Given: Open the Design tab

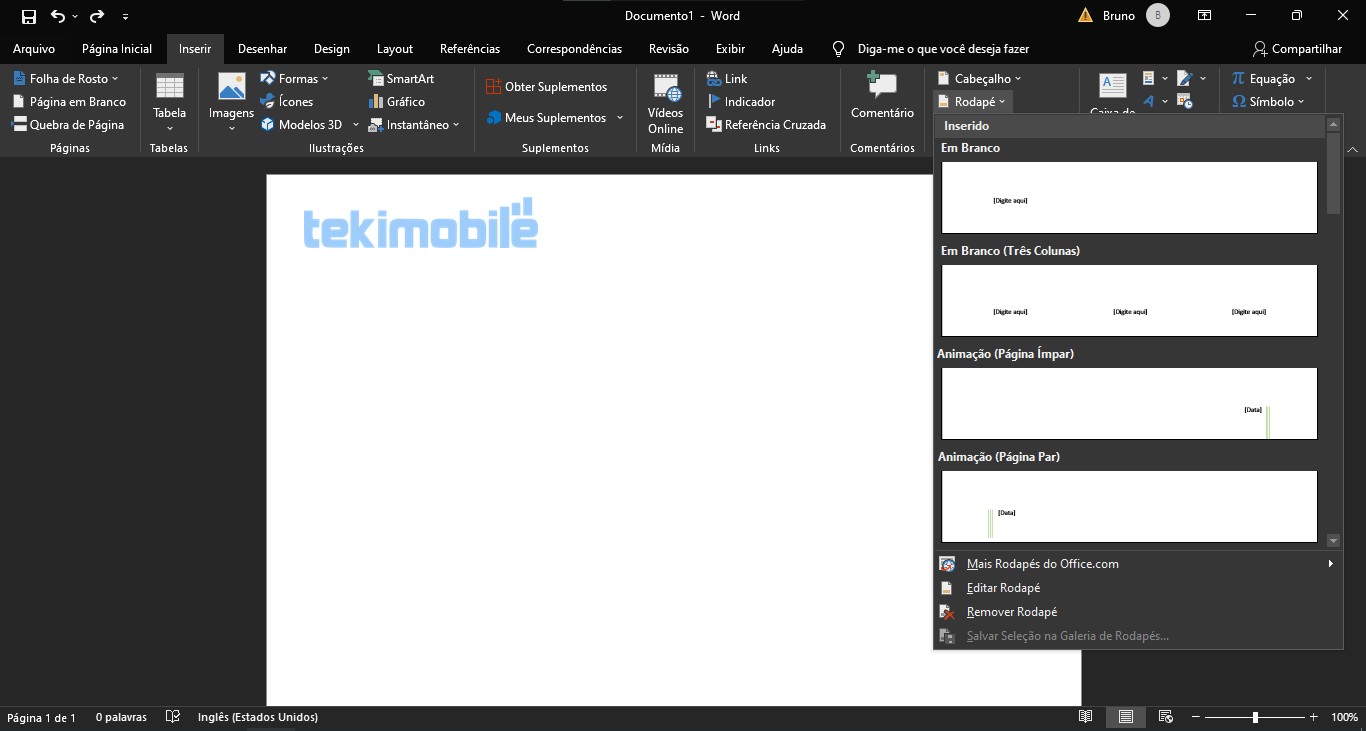Looking at the screenshot, I should coord(332,48).
